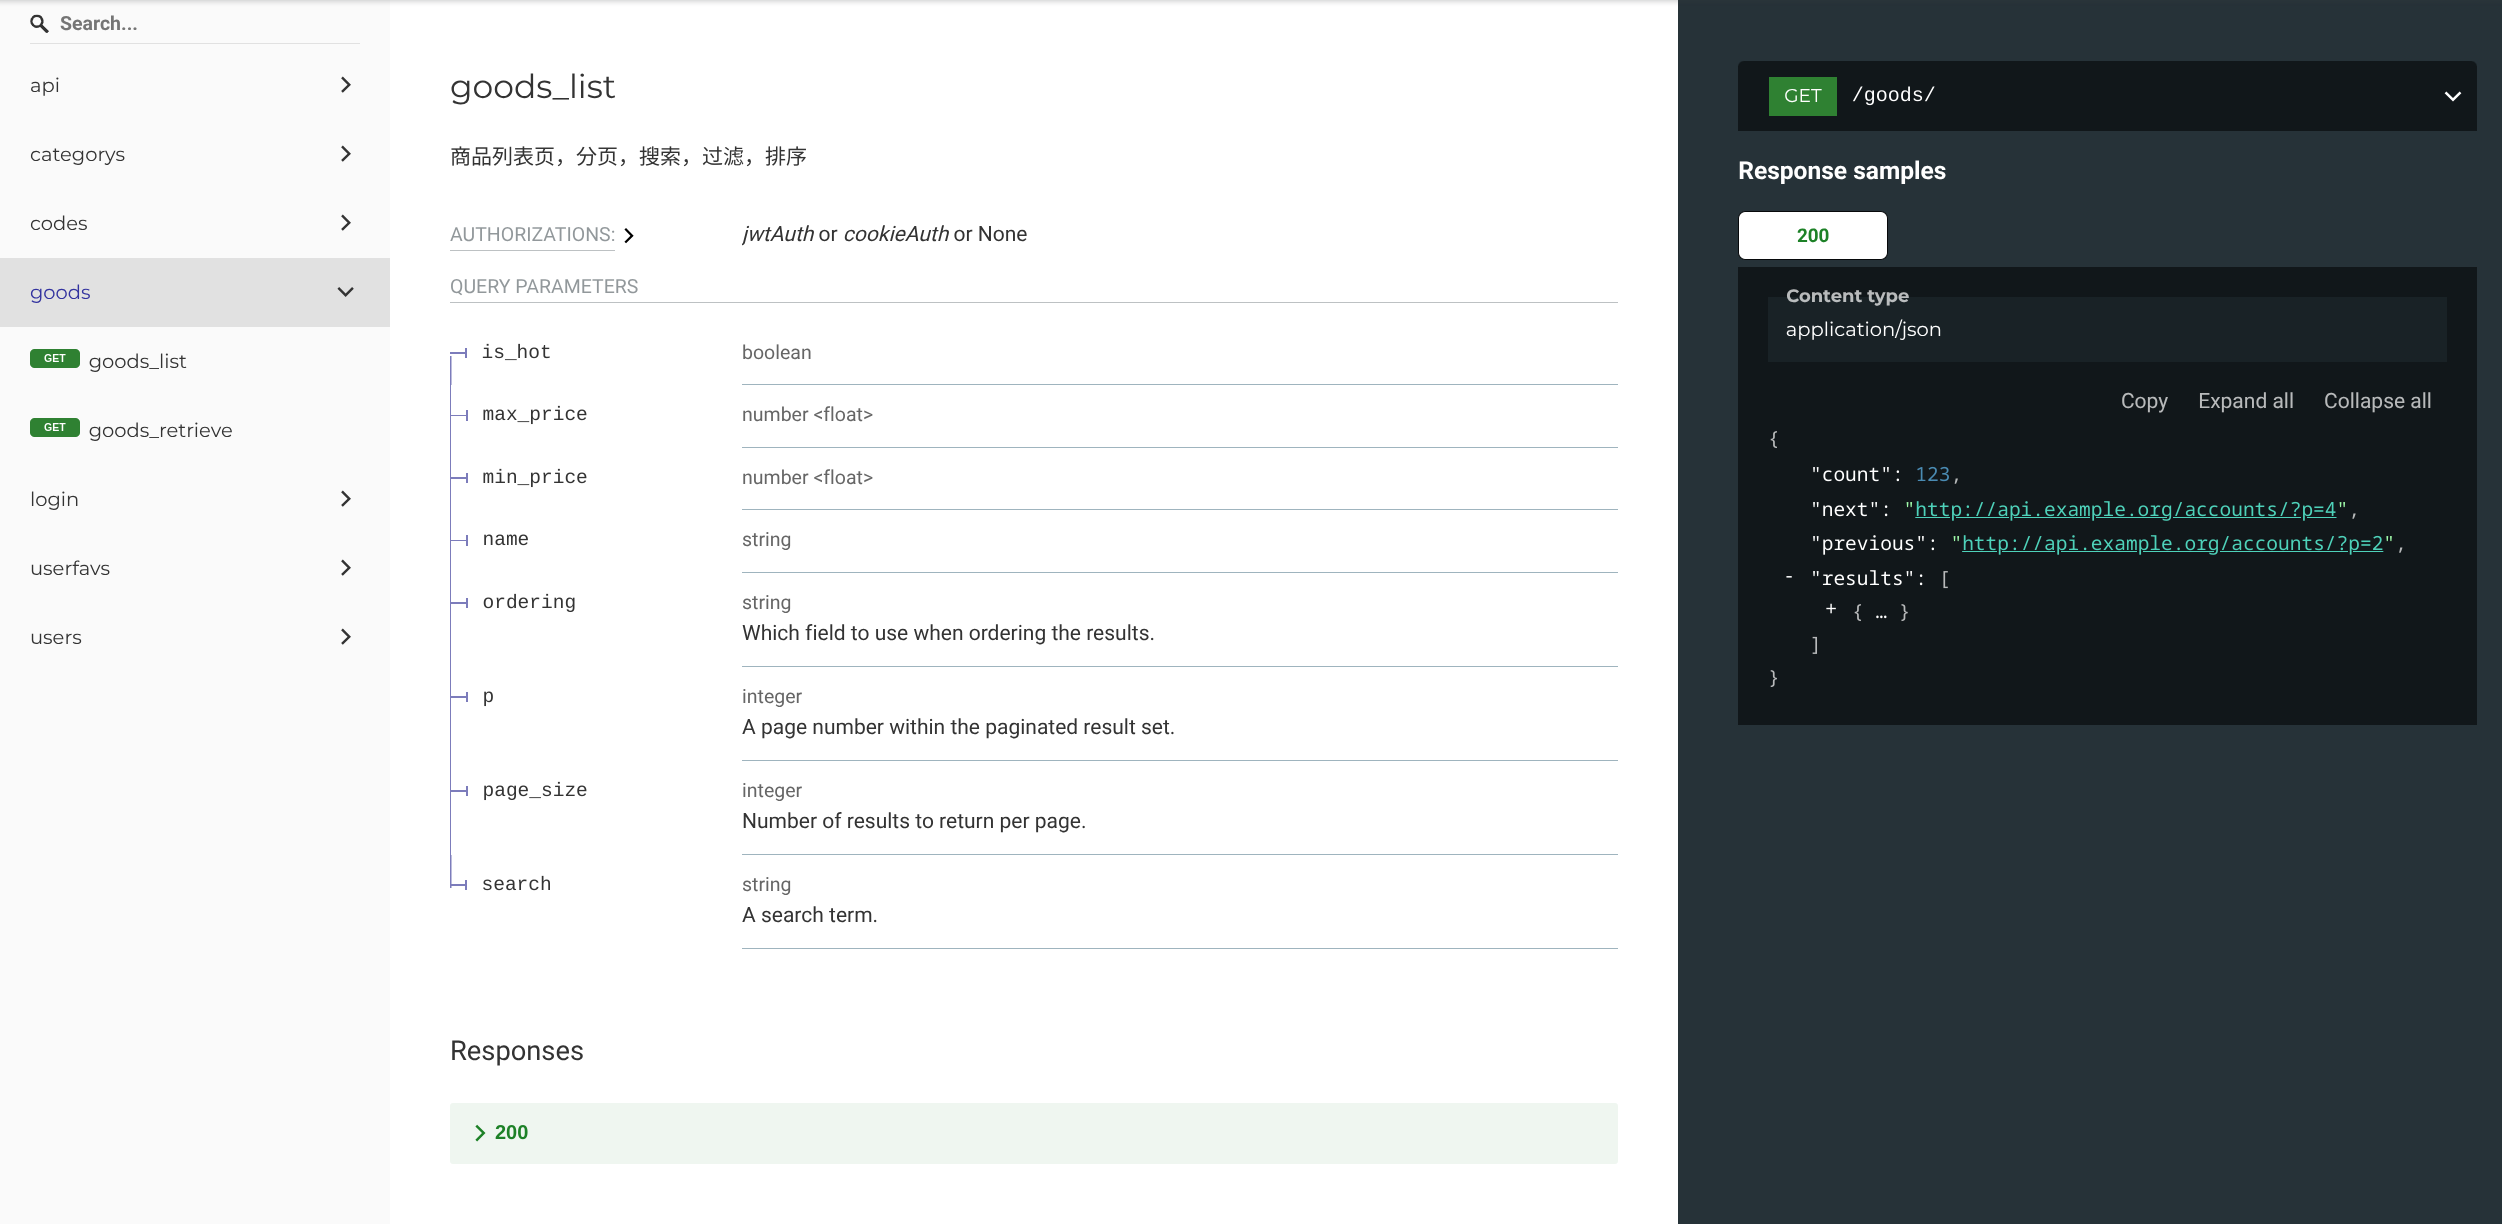Select the 200 response sample tab
The height and width of the screenshot is (1224, 2502).
pos(1811,236)
